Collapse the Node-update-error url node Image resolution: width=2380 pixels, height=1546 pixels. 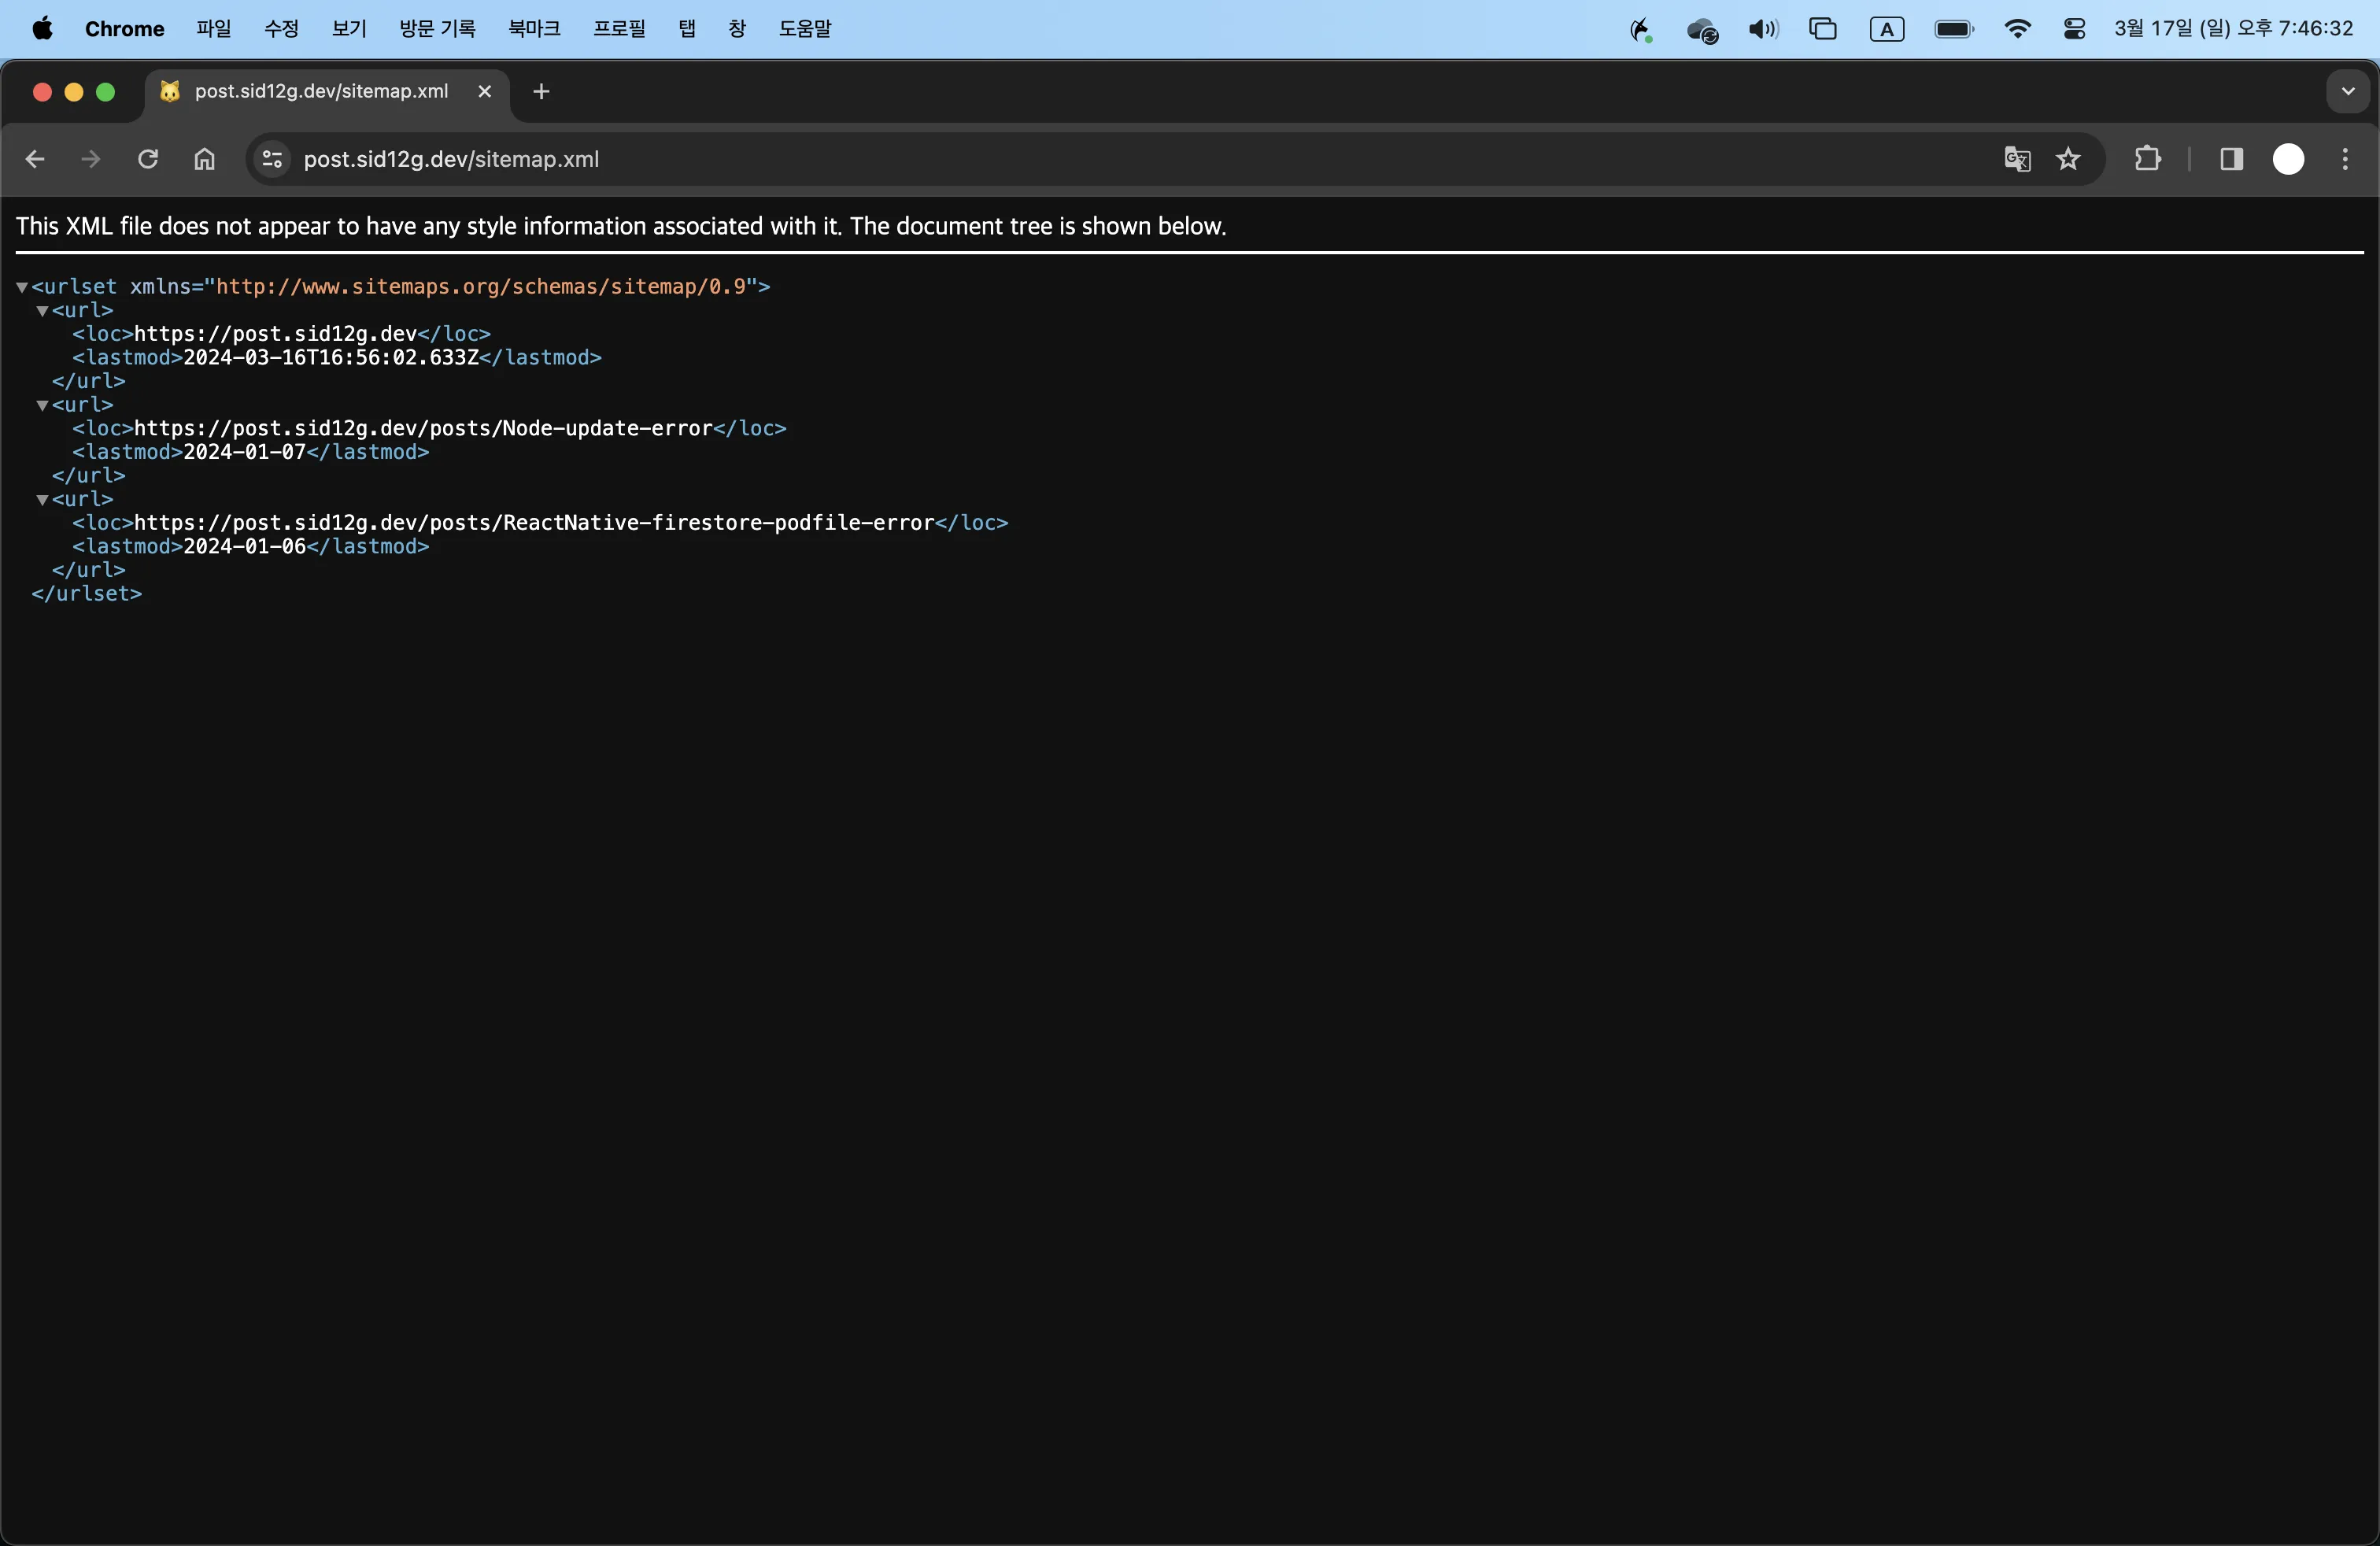[x=42, y=405]
